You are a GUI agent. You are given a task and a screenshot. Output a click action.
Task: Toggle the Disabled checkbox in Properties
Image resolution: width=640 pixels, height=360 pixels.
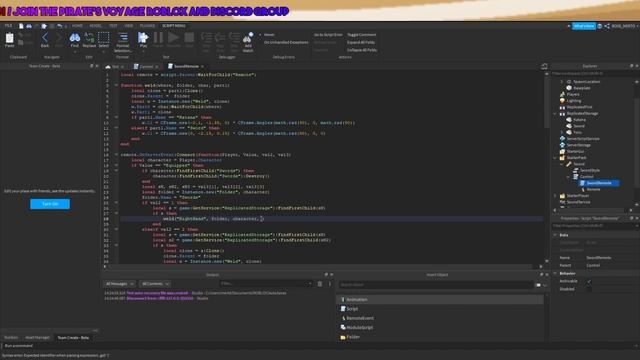pyautogui.click(x=589, y=289)
